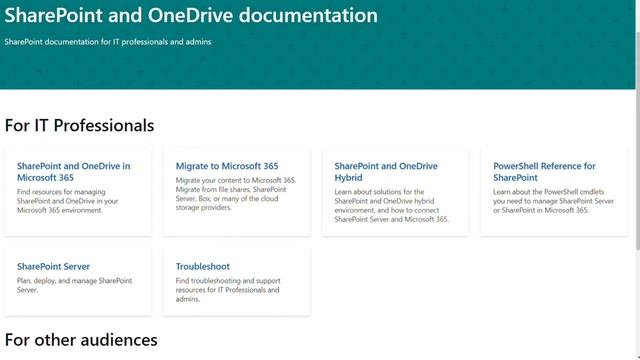Image resolution: width=640 pixels, height=360 pixels.
Task: Click 'Learn about the PowerShell cmdlets' description
Action: 553,201
